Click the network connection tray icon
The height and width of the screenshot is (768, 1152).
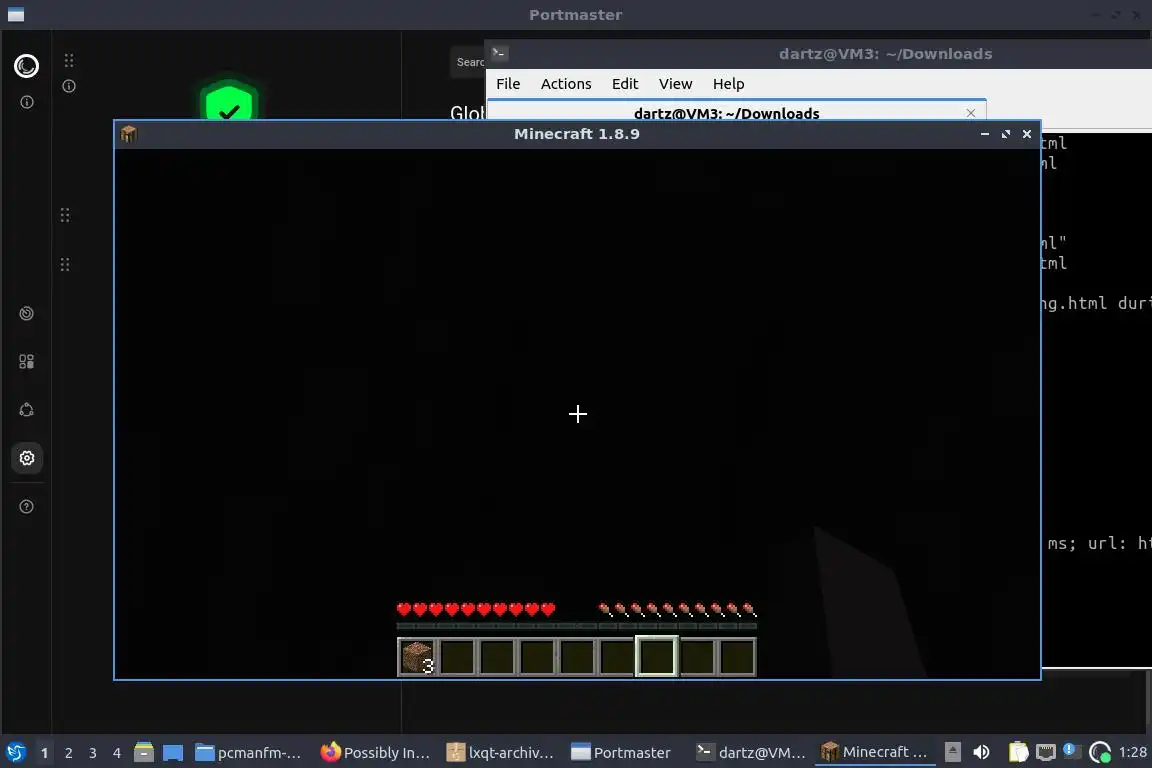pyautogui.click(x=1045, y=752)
